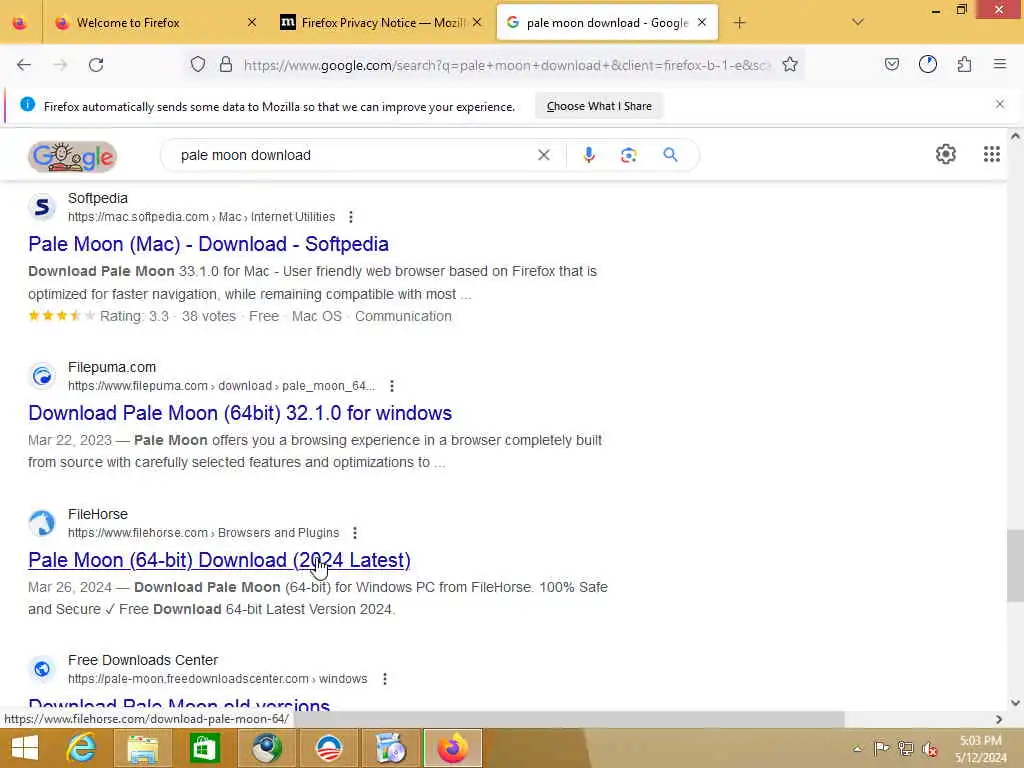1024x768 pixels.
Task: Open the Firefox account icon
Action: [x=928, y=64]
